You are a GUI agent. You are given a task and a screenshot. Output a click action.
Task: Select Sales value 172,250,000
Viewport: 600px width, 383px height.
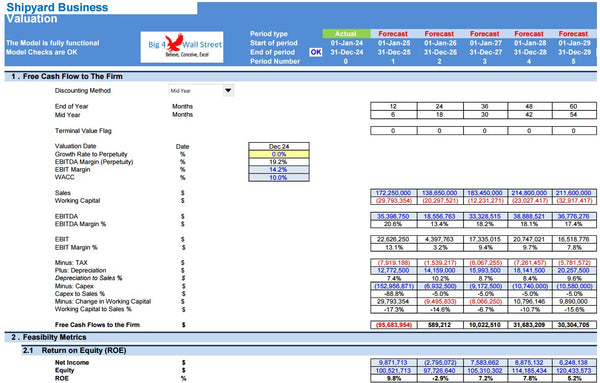393,193
